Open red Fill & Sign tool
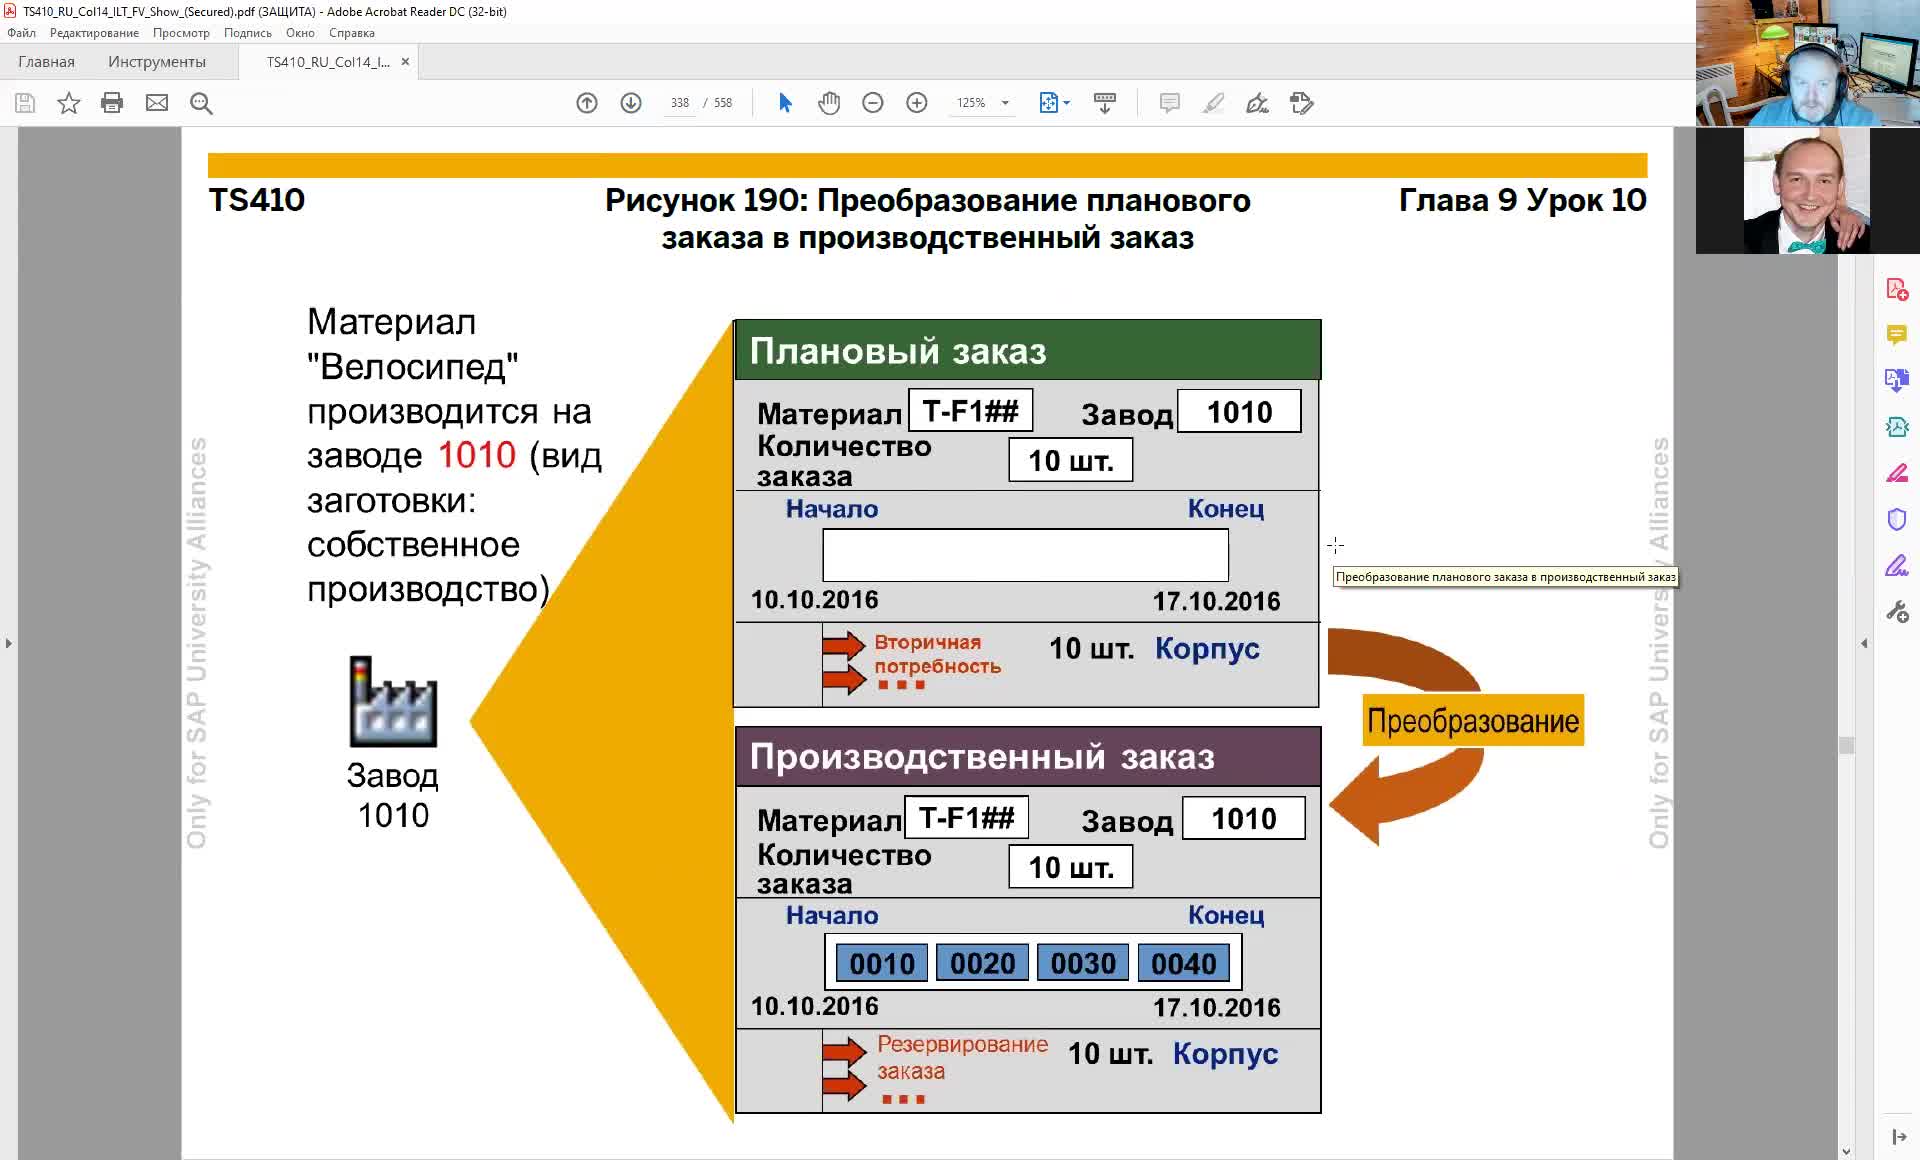The image size is (1920, 1160). (1897, 473)
